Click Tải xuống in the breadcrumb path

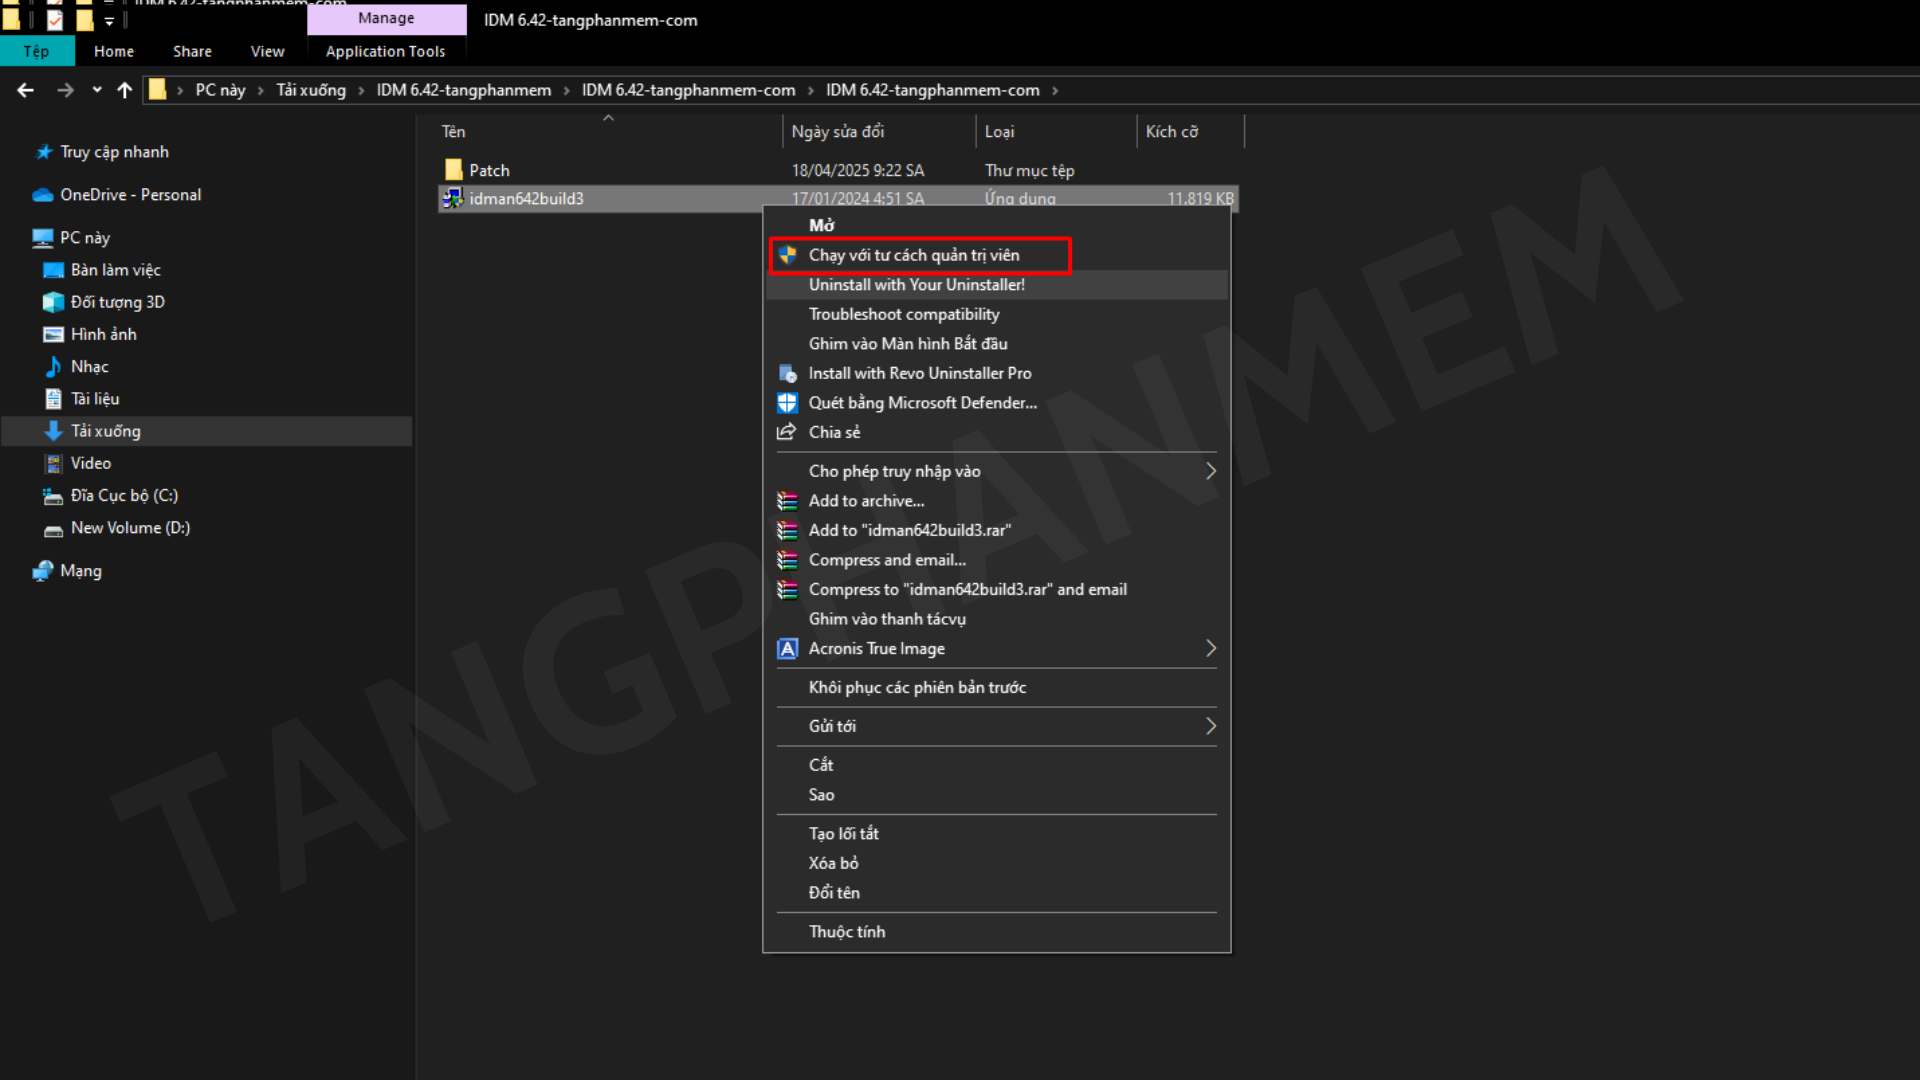coord(310,90)
